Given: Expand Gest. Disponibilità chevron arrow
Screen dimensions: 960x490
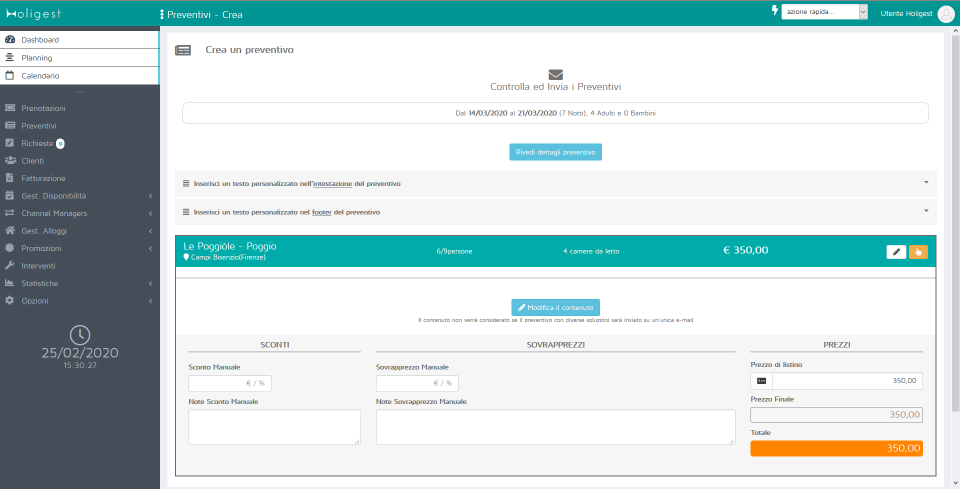Looking at the screenshot, I should (x=151, y=196).
